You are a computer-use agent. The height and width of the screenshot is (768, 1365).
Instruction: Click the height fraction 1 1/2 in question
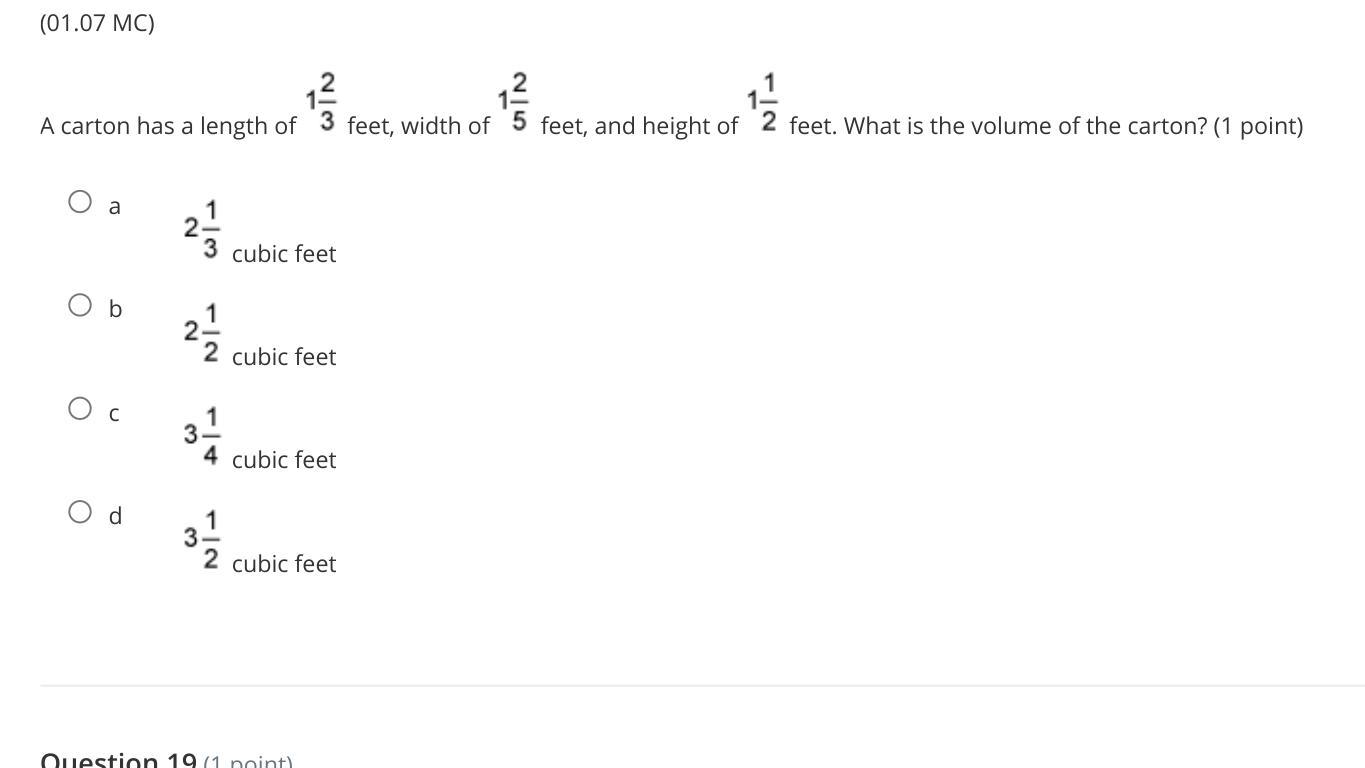click(763, 103)
